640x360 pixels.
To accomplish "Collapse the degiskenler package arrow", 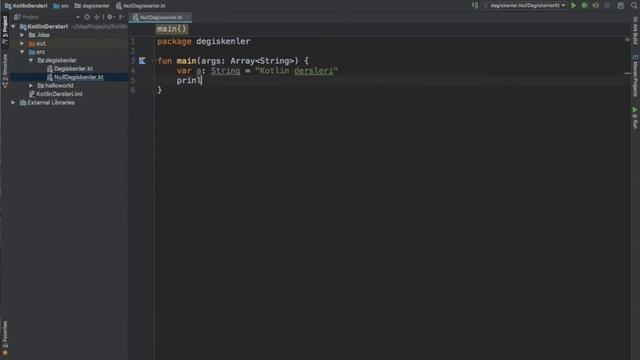I will (31, 60).
